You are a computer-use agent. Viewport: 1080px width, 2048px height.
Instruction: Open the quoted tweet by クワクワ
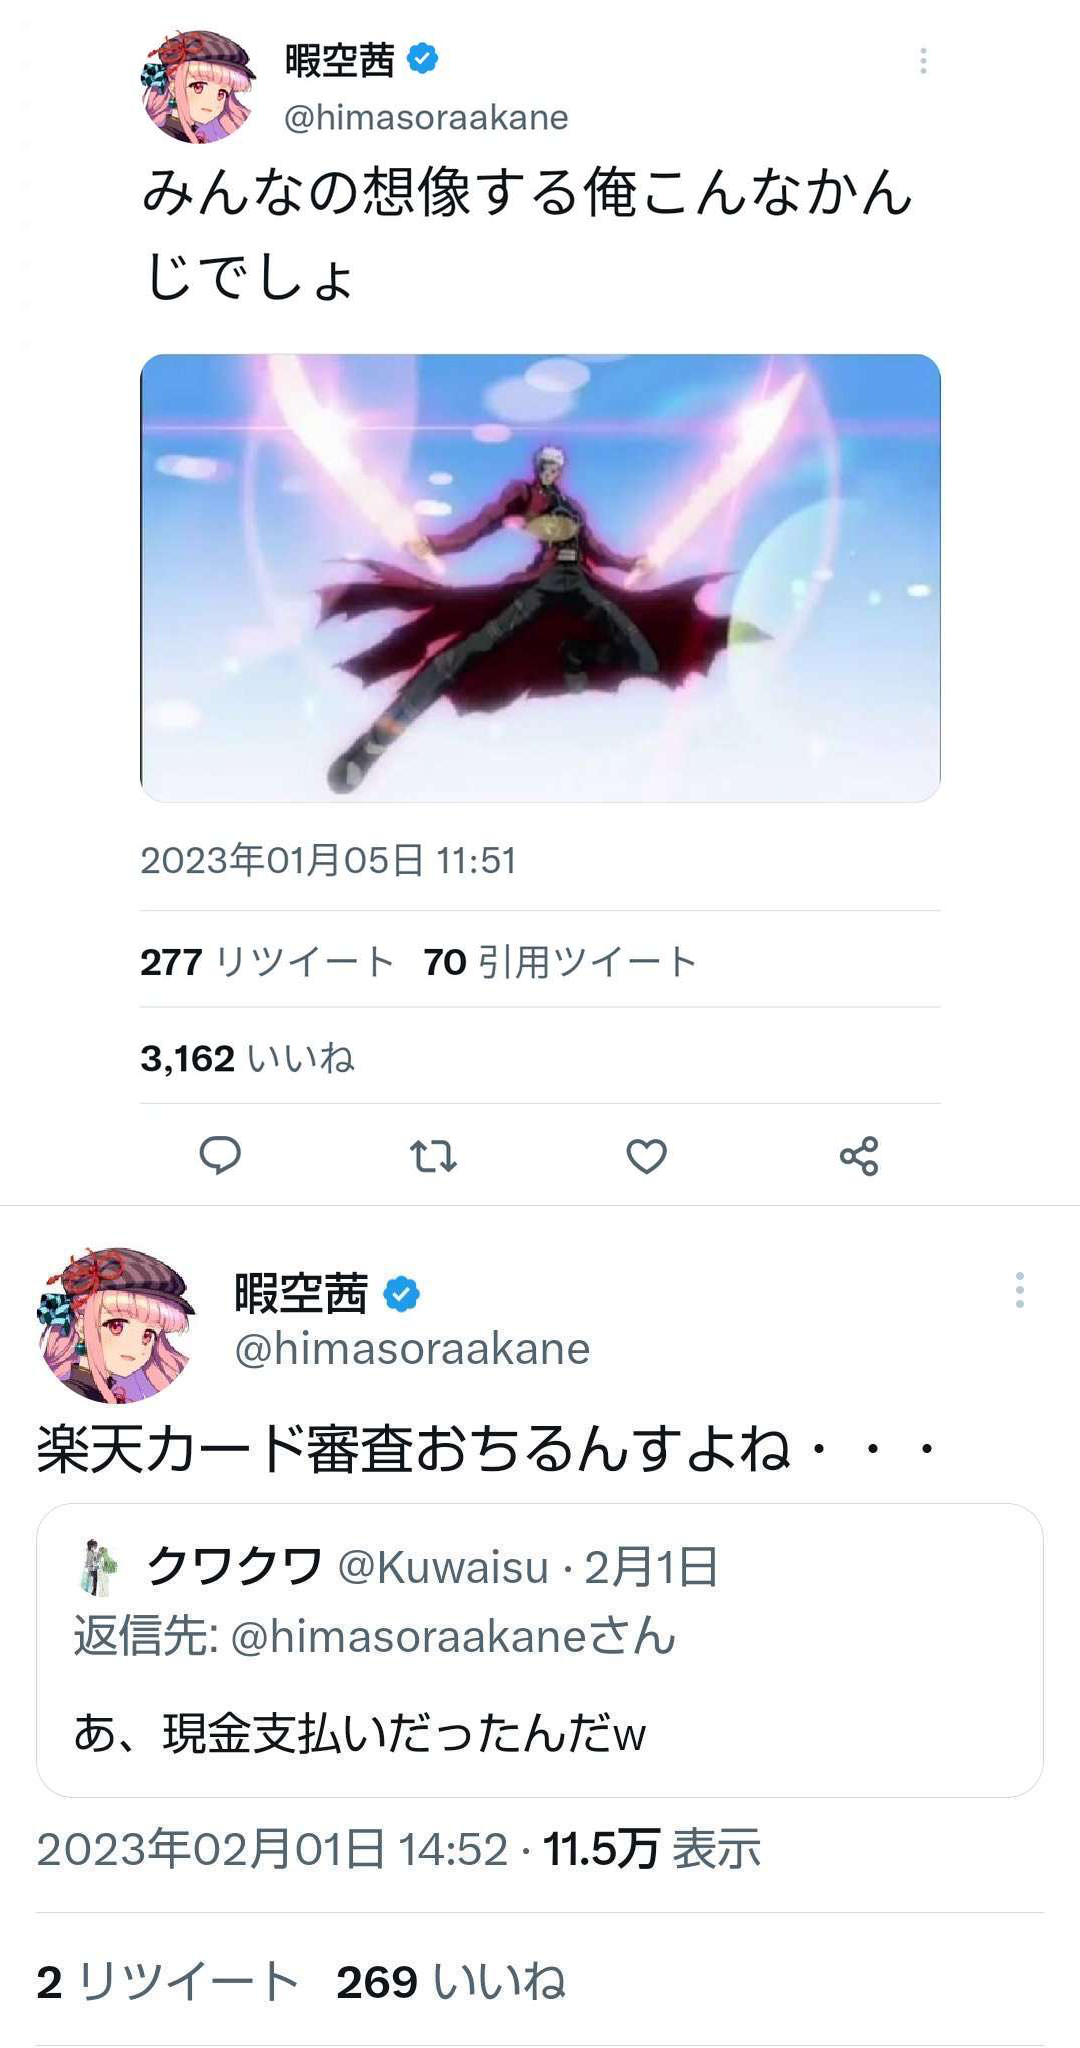click(x=540, y=1650)
